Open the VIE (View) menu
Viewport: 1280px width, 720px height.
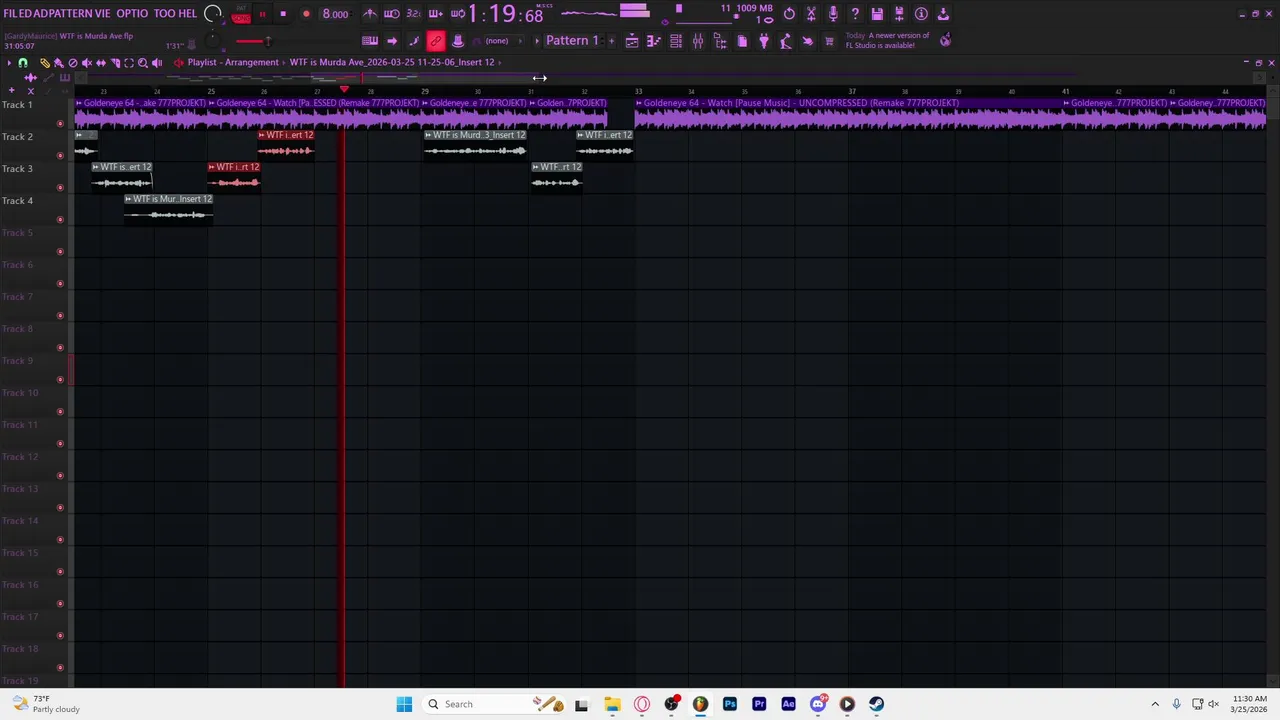click(103, 14)
